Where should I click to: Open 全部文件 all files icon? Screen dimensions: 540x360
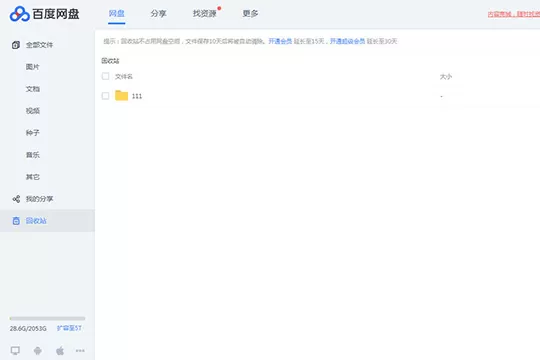coord(16,45)
